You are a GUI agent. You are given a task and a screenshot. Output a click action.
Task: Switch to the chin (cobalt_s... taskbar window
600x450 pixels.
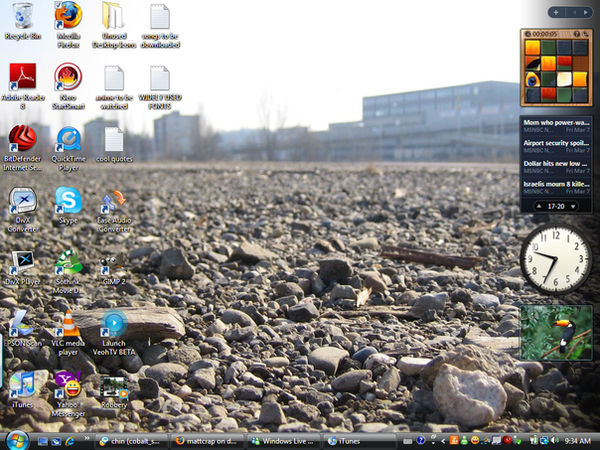(132, 441)
